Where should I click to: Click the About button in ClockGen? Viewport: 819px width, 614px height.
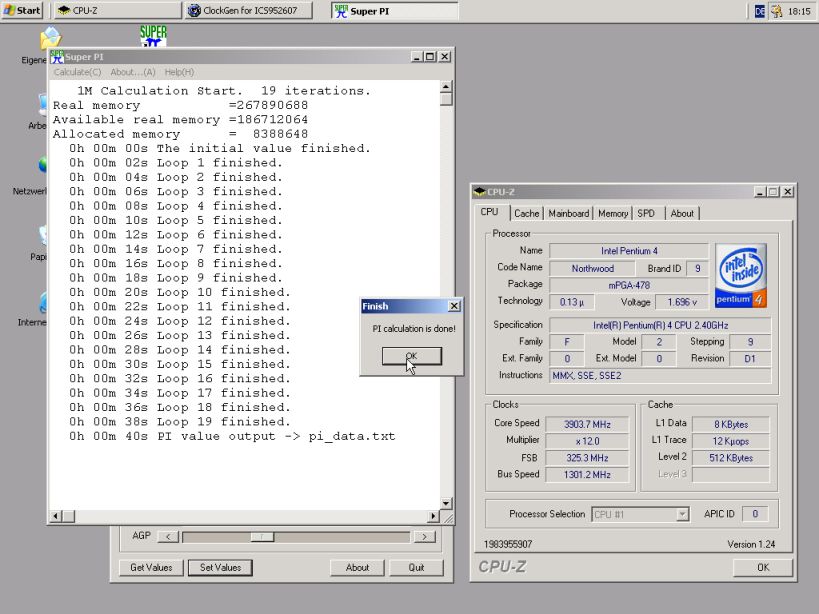pos(357,568)
